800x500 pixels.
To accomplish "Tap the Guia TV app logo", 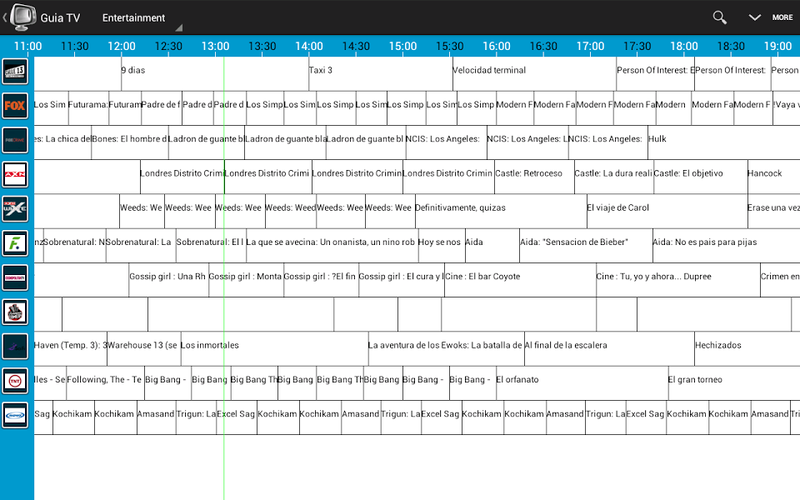I will 23,17.
